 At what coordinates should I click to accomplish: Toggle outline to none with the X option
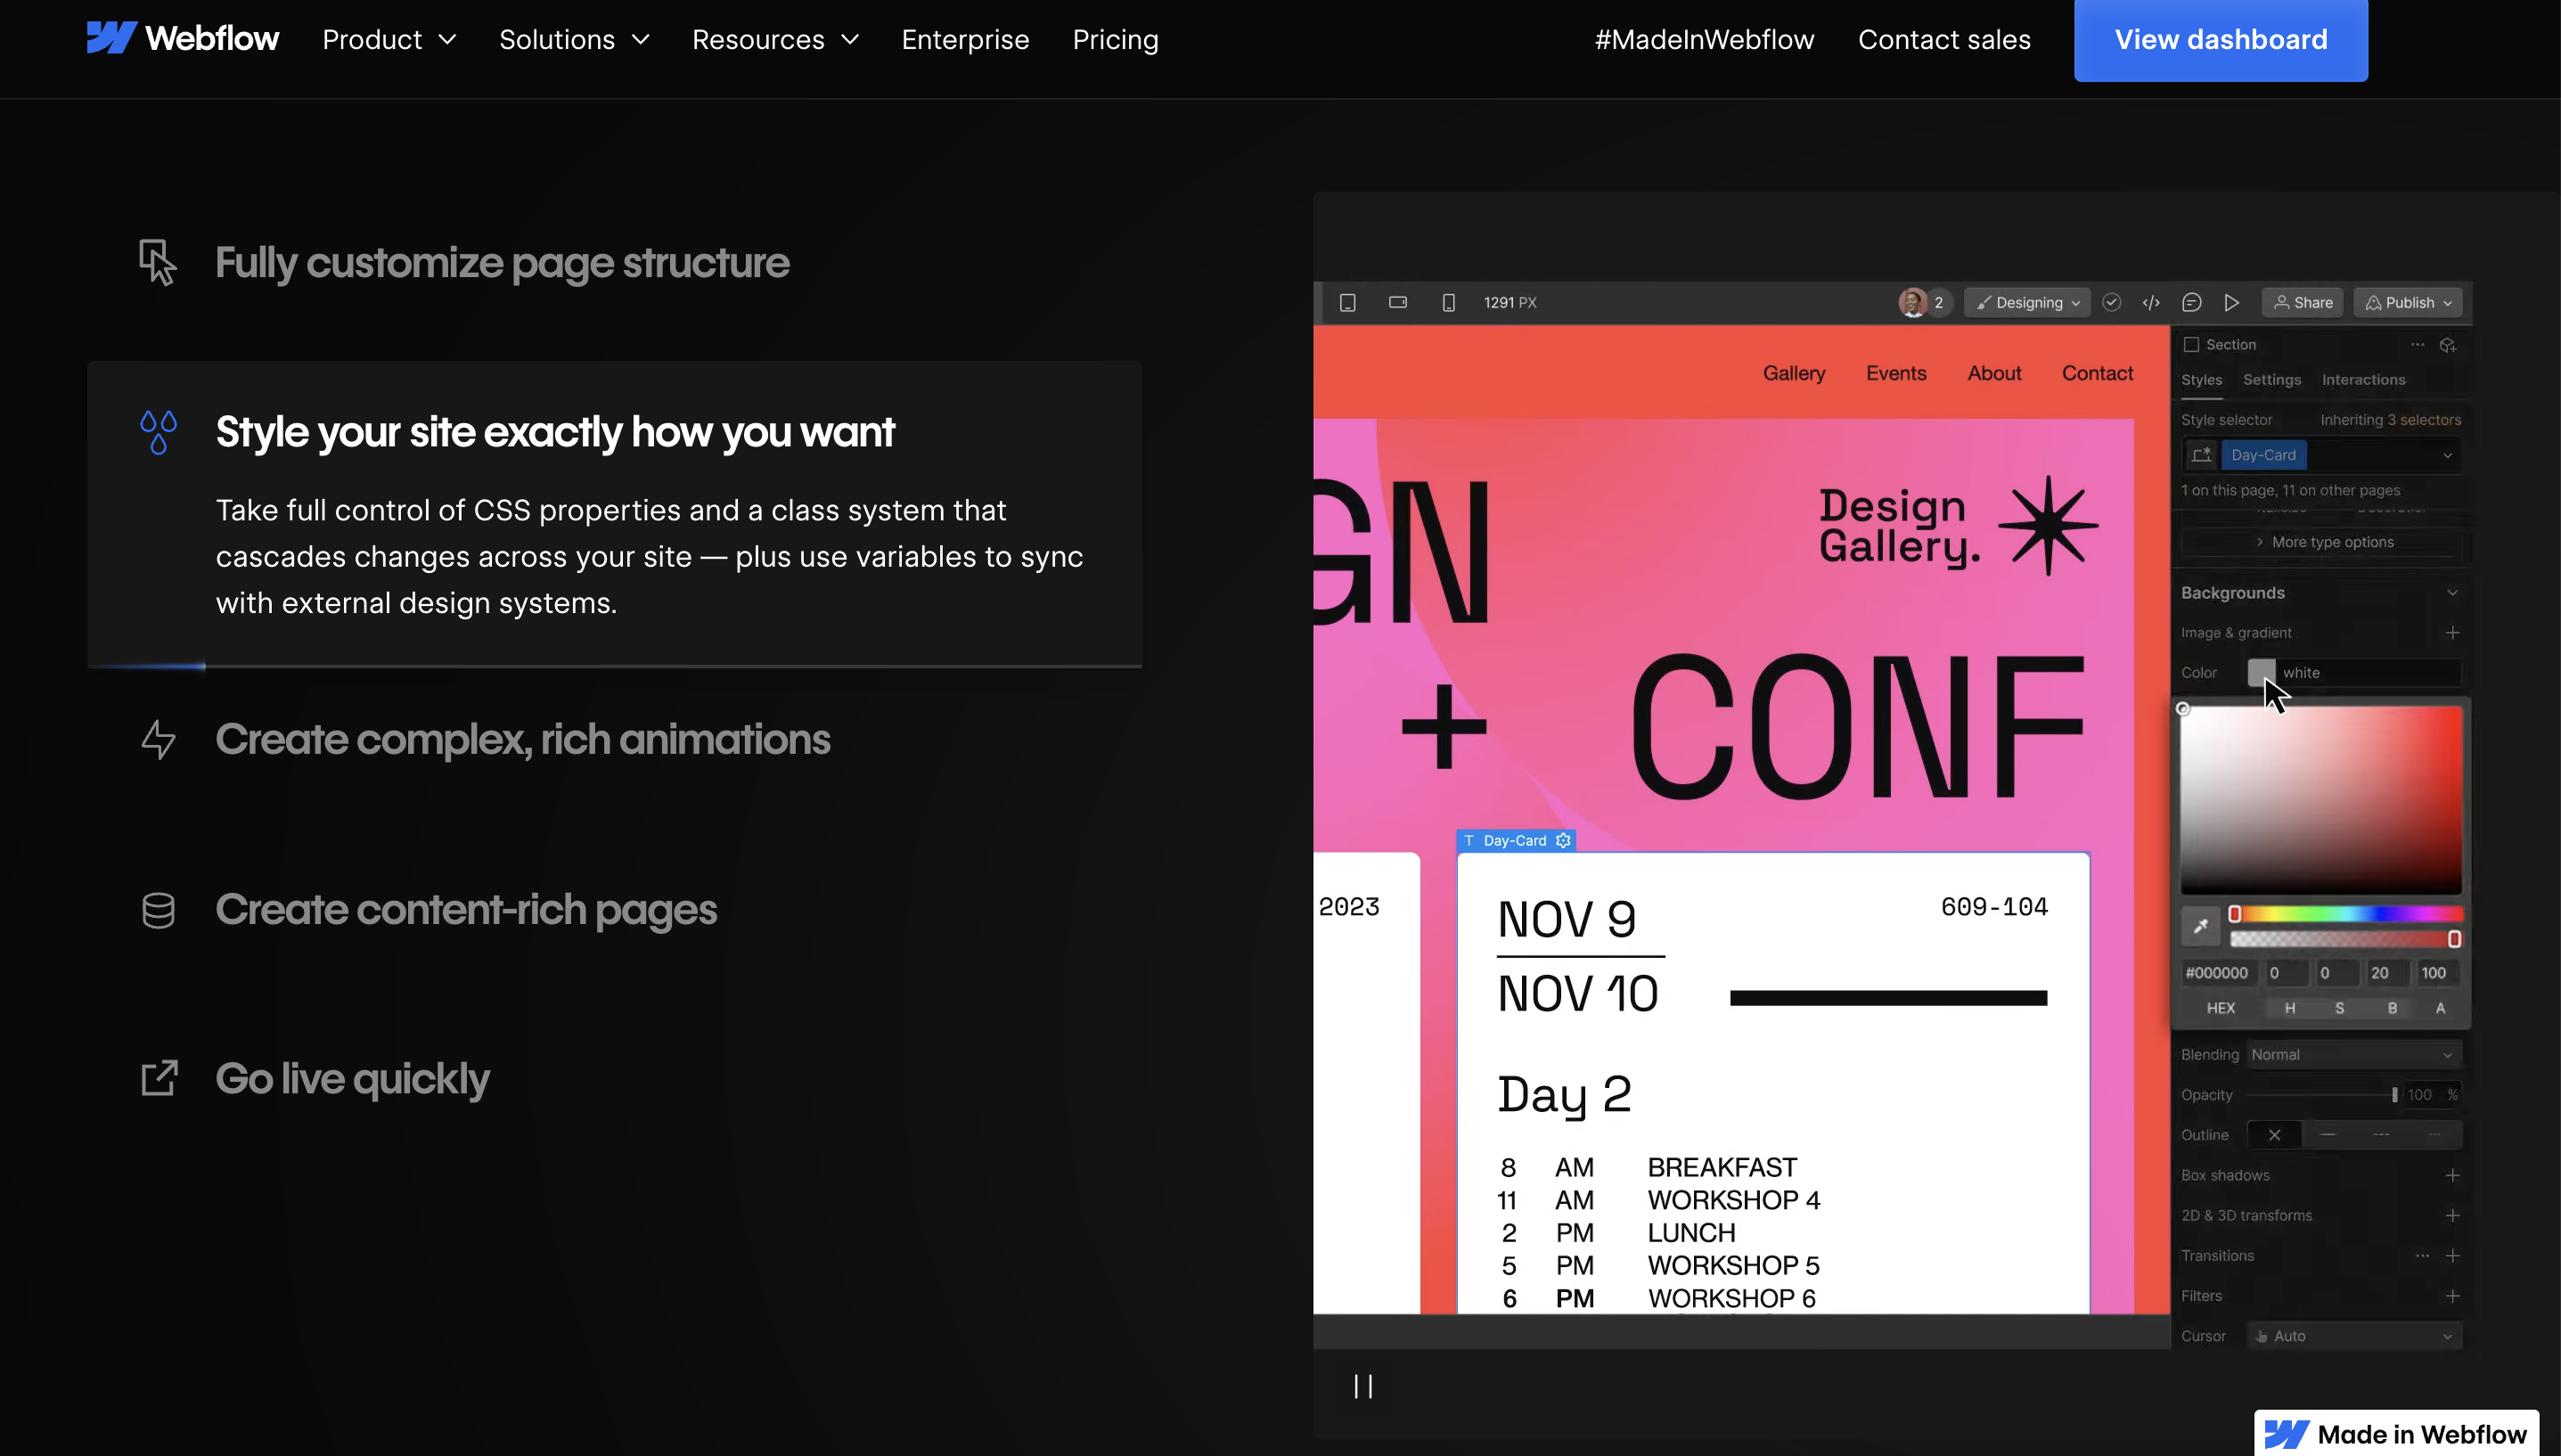2275,1135
